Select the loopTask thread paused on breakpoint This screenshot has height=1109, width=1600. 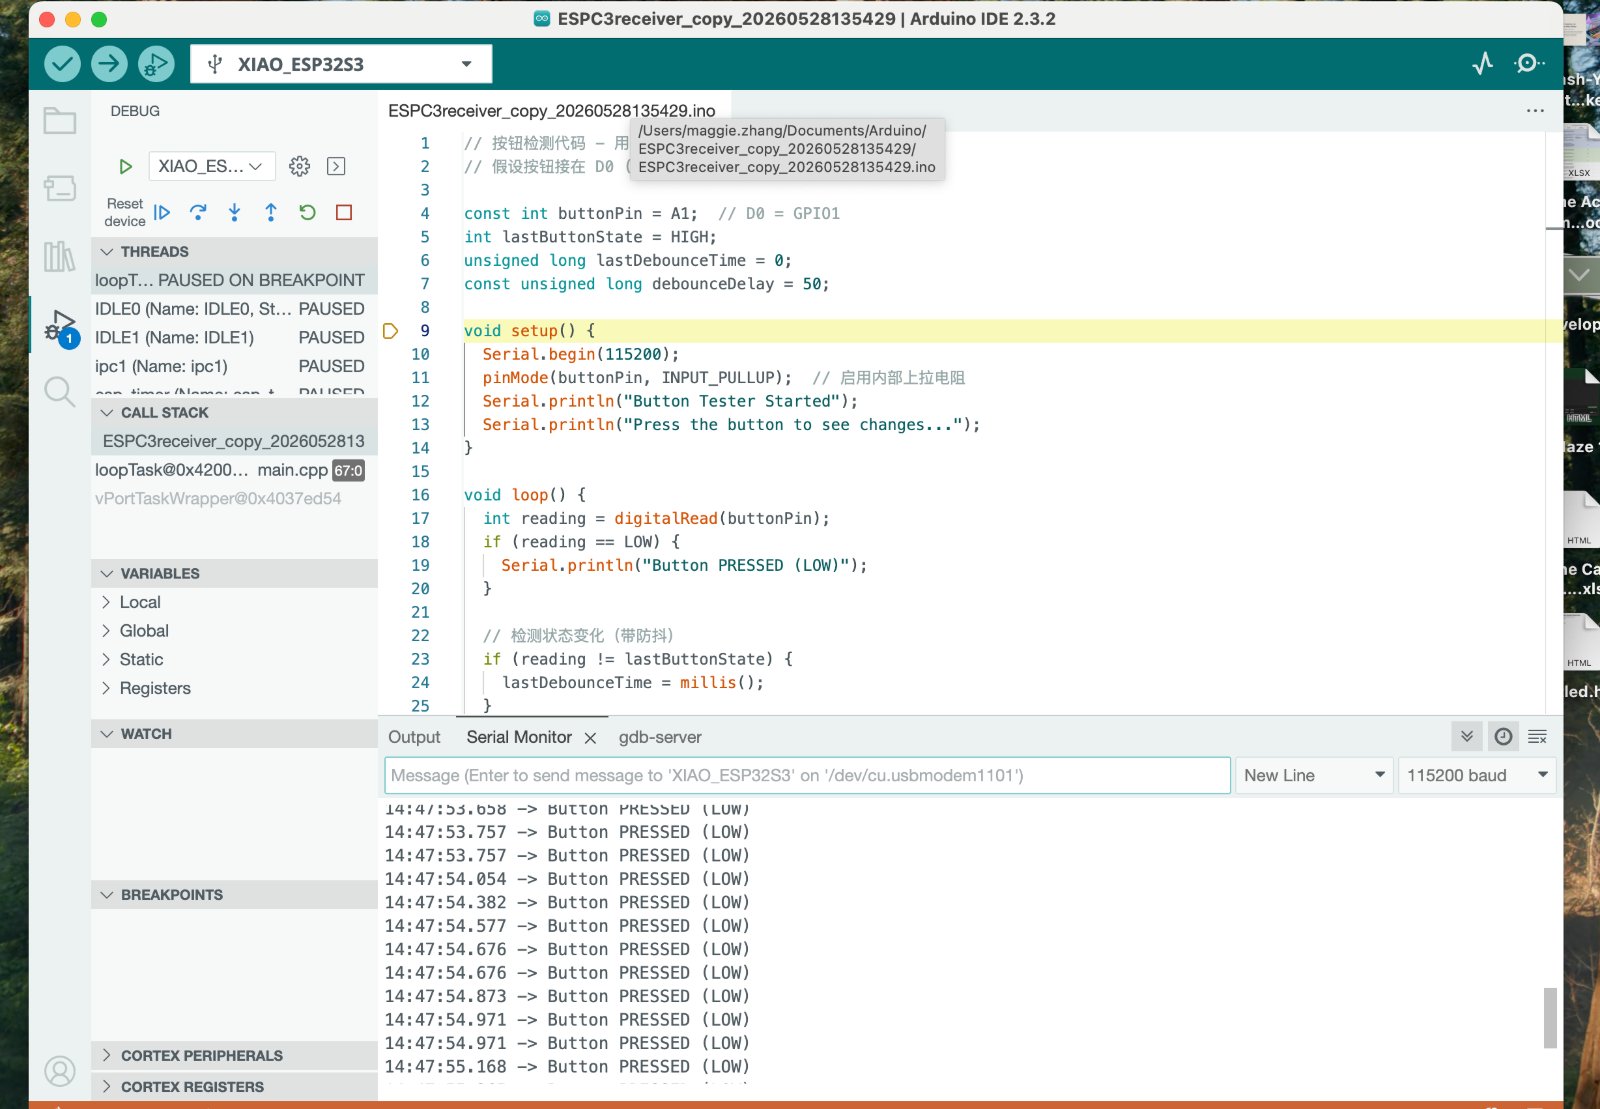(235, 281)
